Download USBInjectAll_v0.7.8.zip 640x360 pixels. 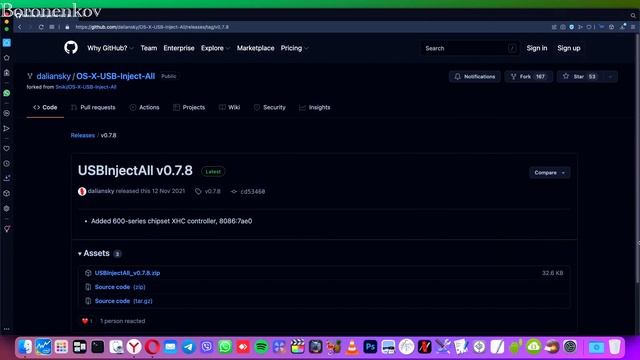tap(127, 273)
